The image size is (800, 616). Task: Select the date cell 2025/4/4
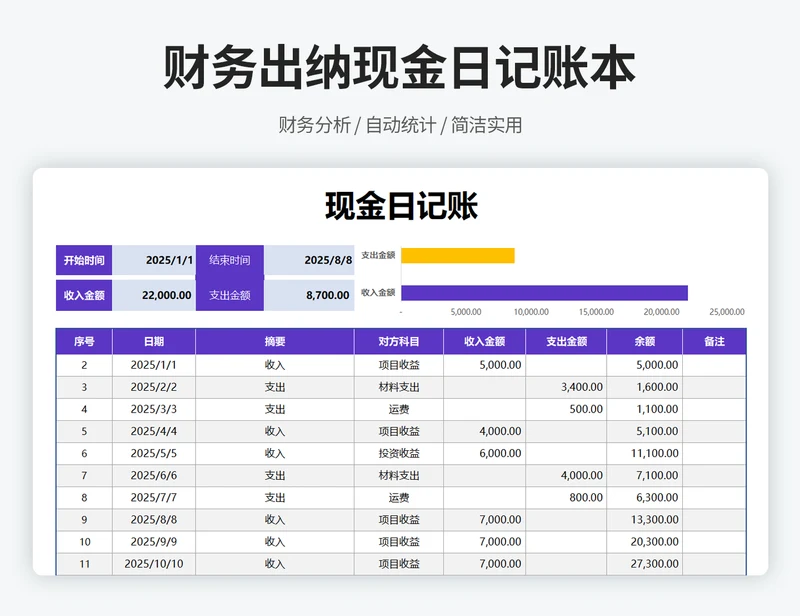154,431
